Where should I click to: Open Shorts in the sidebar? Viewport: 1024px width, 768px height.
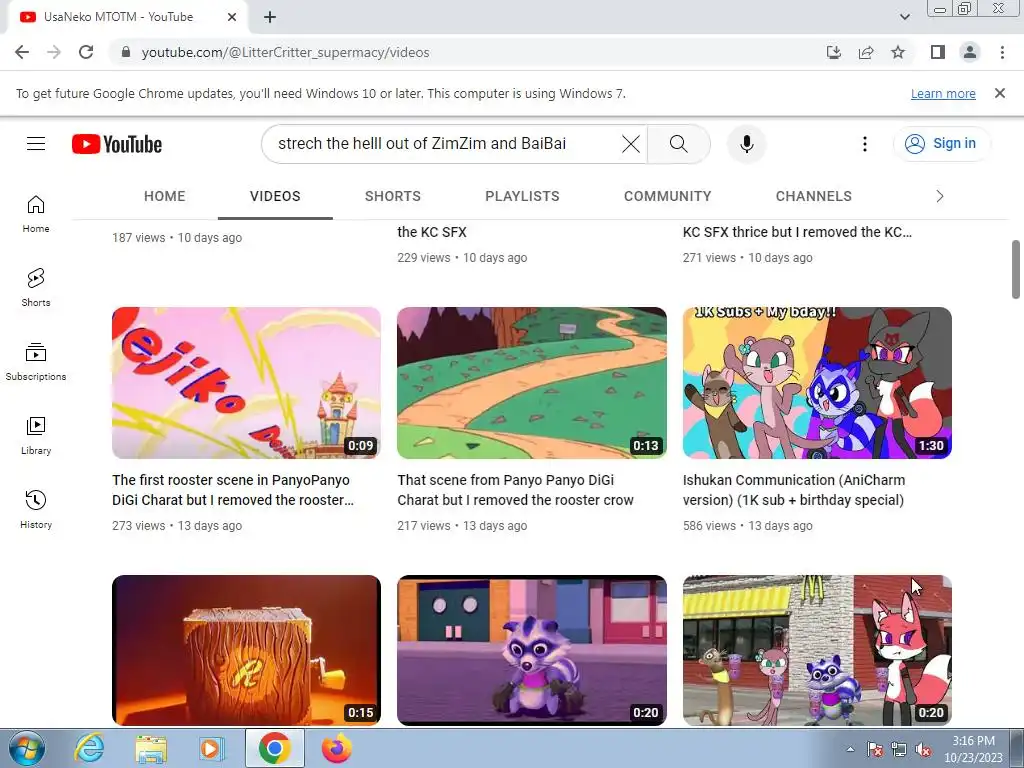36,287
